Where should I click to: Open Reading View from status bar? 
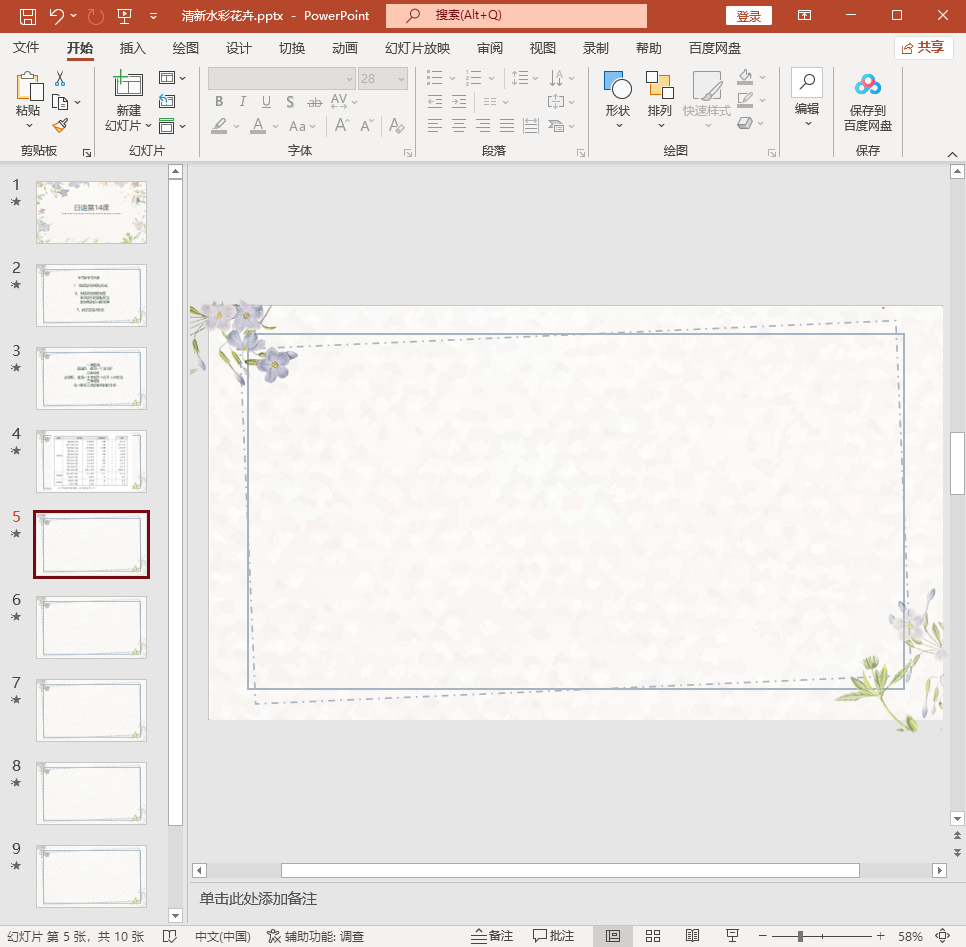[692, 936]
